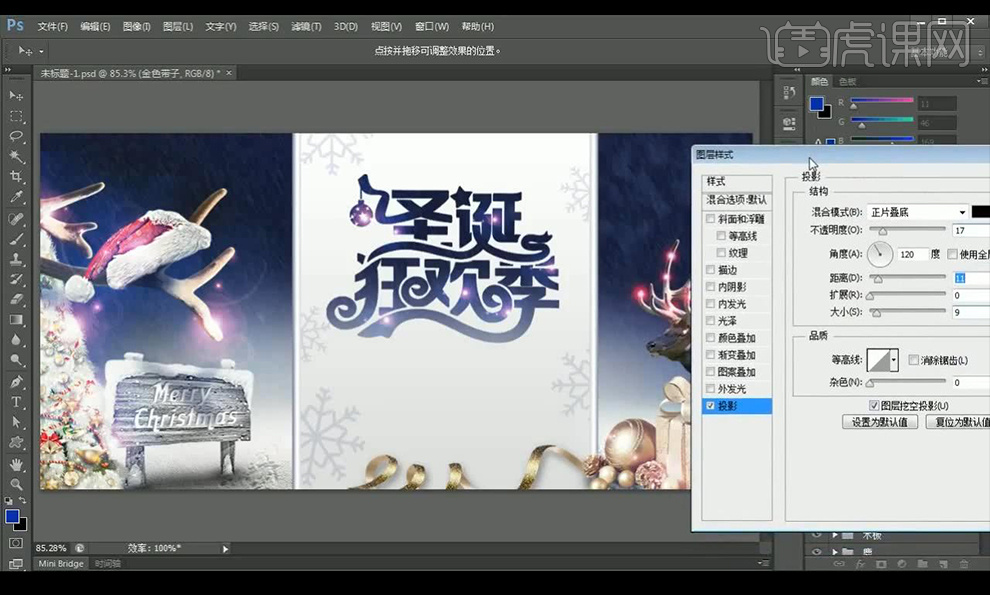Enable the 内阴影 style checkbox
Image resolution: width=990 pixels, height=595 pixels.
pyautogui.click(x=711, y=287)
